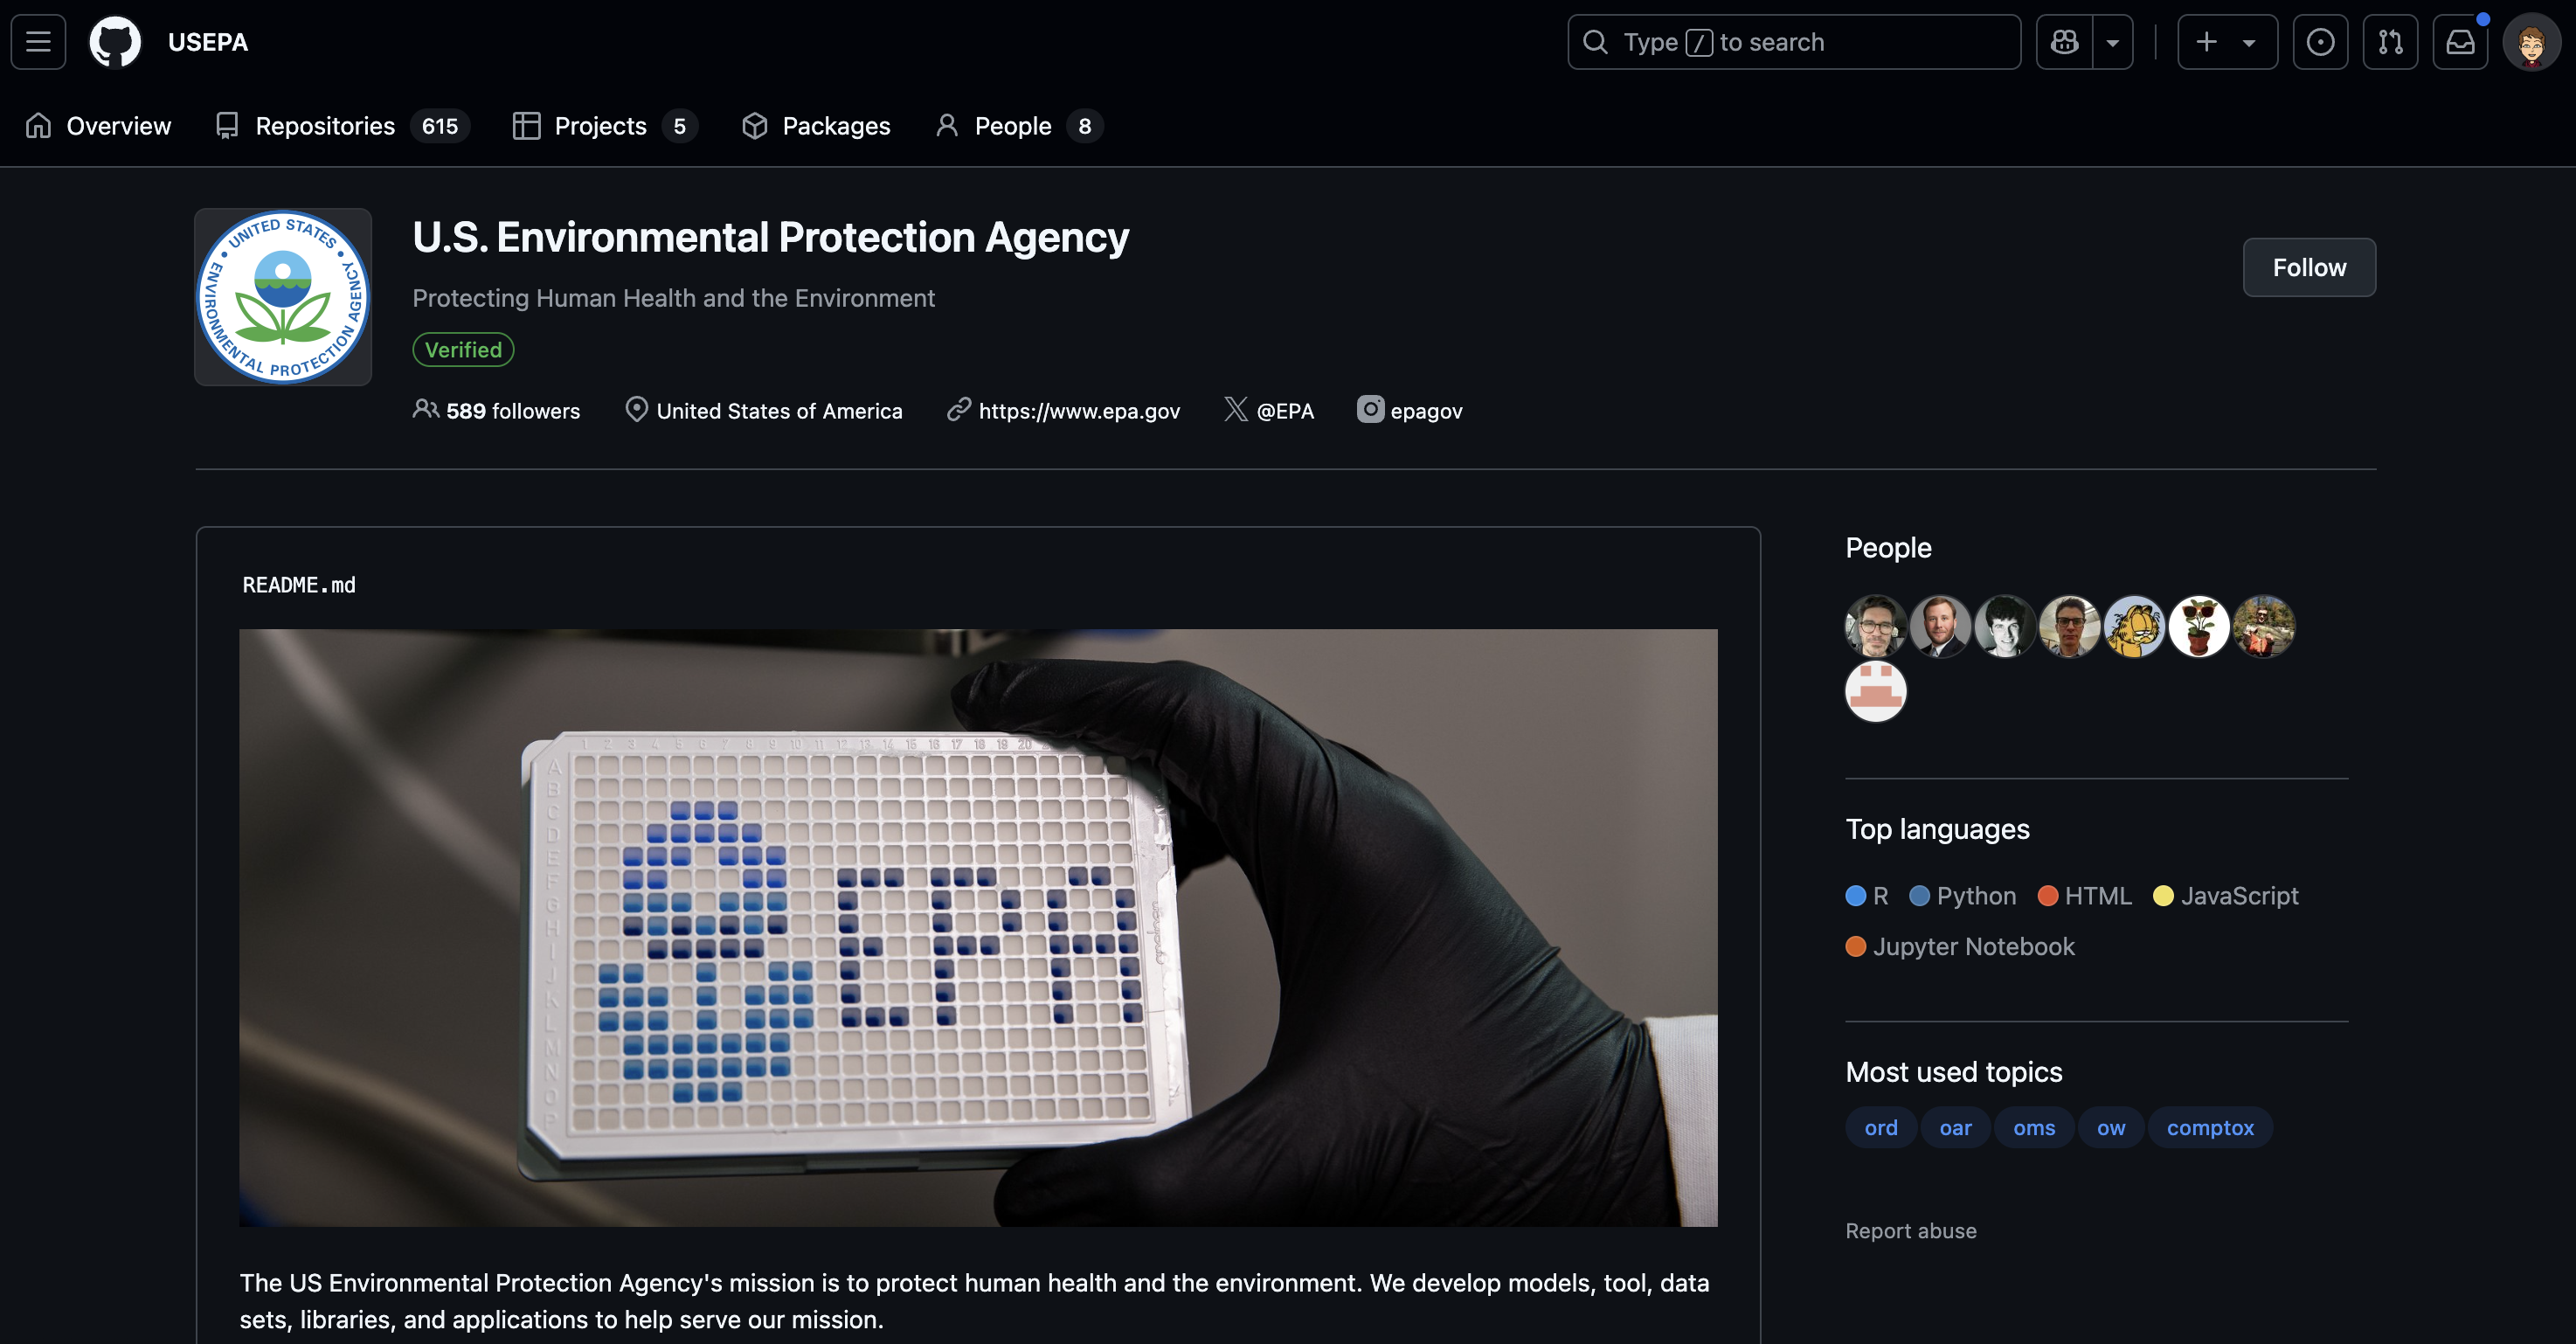Open the user profile avatar menu
The width and height of the screenshot is (2576, 1344).
point(2531,42)
